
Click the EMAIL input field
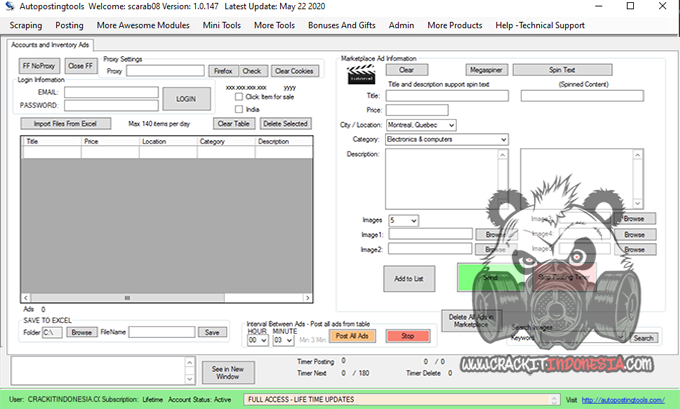(111, 92)
